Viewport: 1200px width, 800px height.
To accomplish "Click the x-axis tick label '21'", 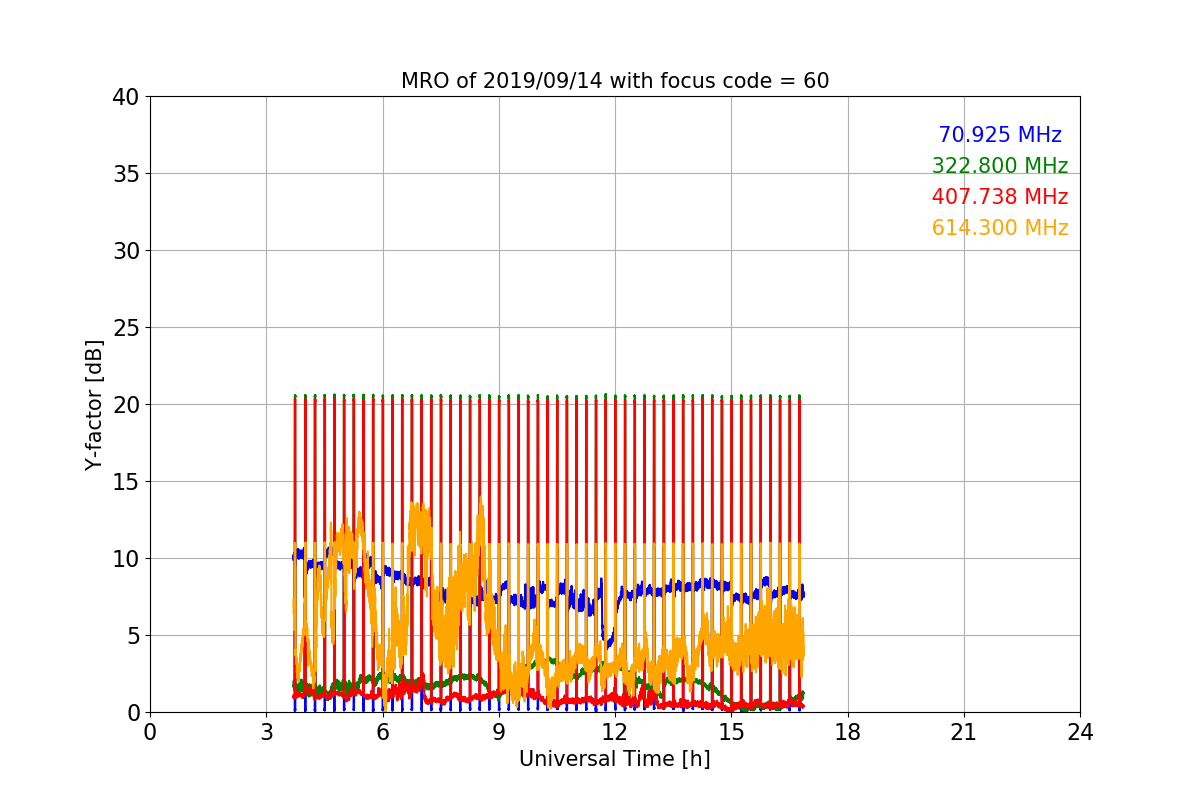I will coord(964,732).
